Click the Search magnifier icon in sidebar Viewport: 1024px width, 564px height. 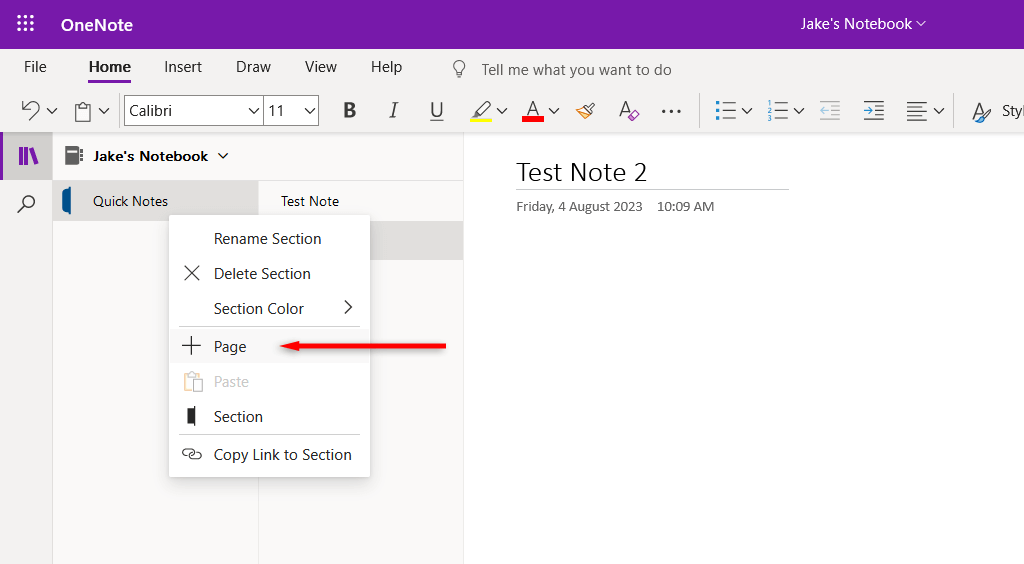pyautogui.click(x=27, y=204)
